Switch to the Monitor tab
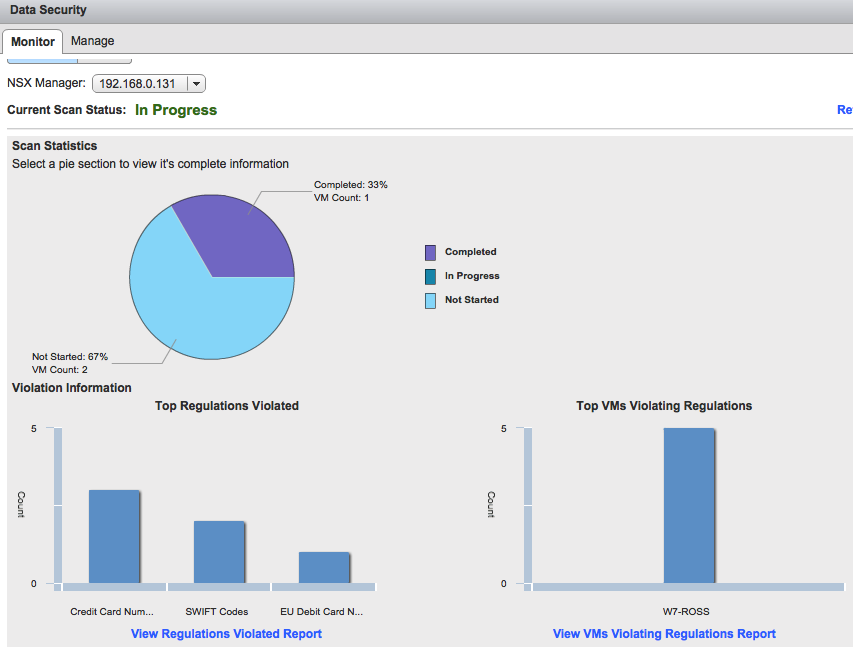This screenshot has width=853, height=647. pyautogui.click(x=33, y=41)
